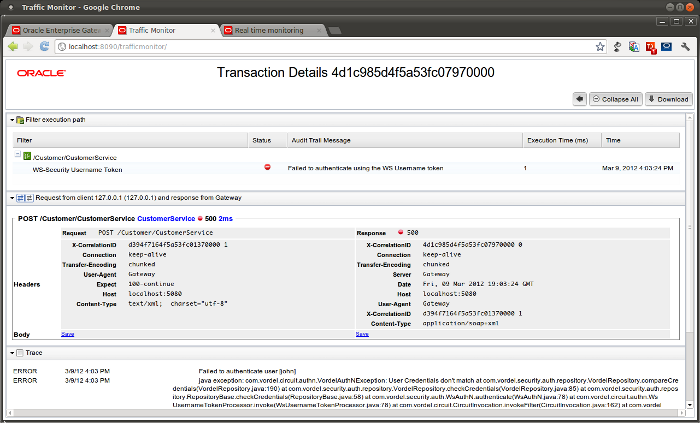The image size is (700, 423).
Task: Save the request body link
Action: [x=67, y=334]
